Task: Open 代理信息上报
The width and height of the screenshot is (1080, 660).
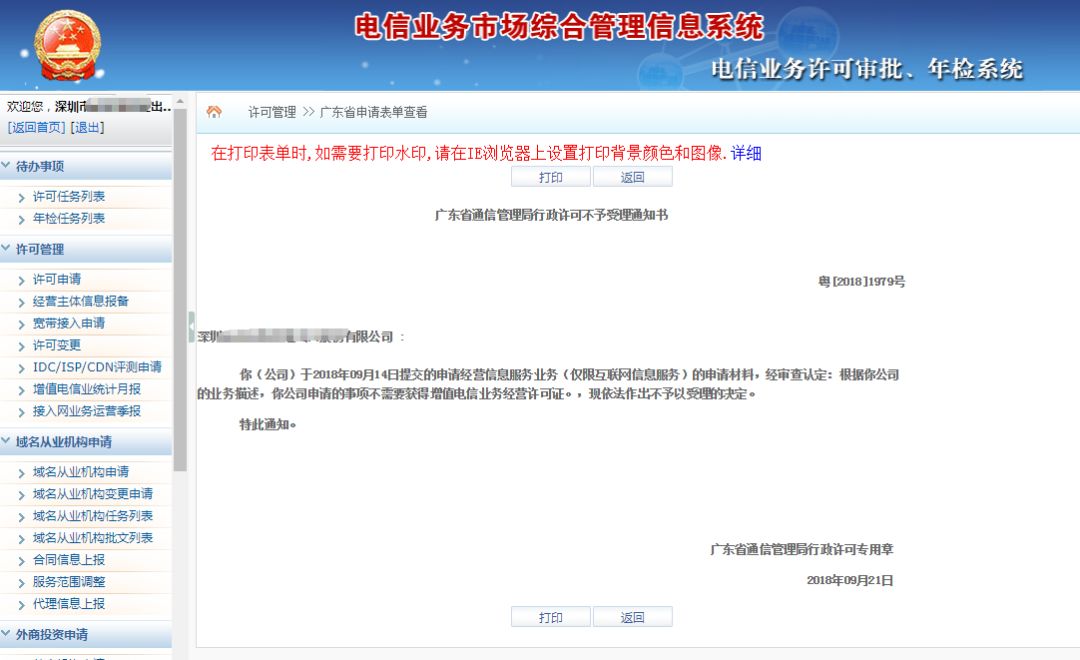Action: click(69, 604)
